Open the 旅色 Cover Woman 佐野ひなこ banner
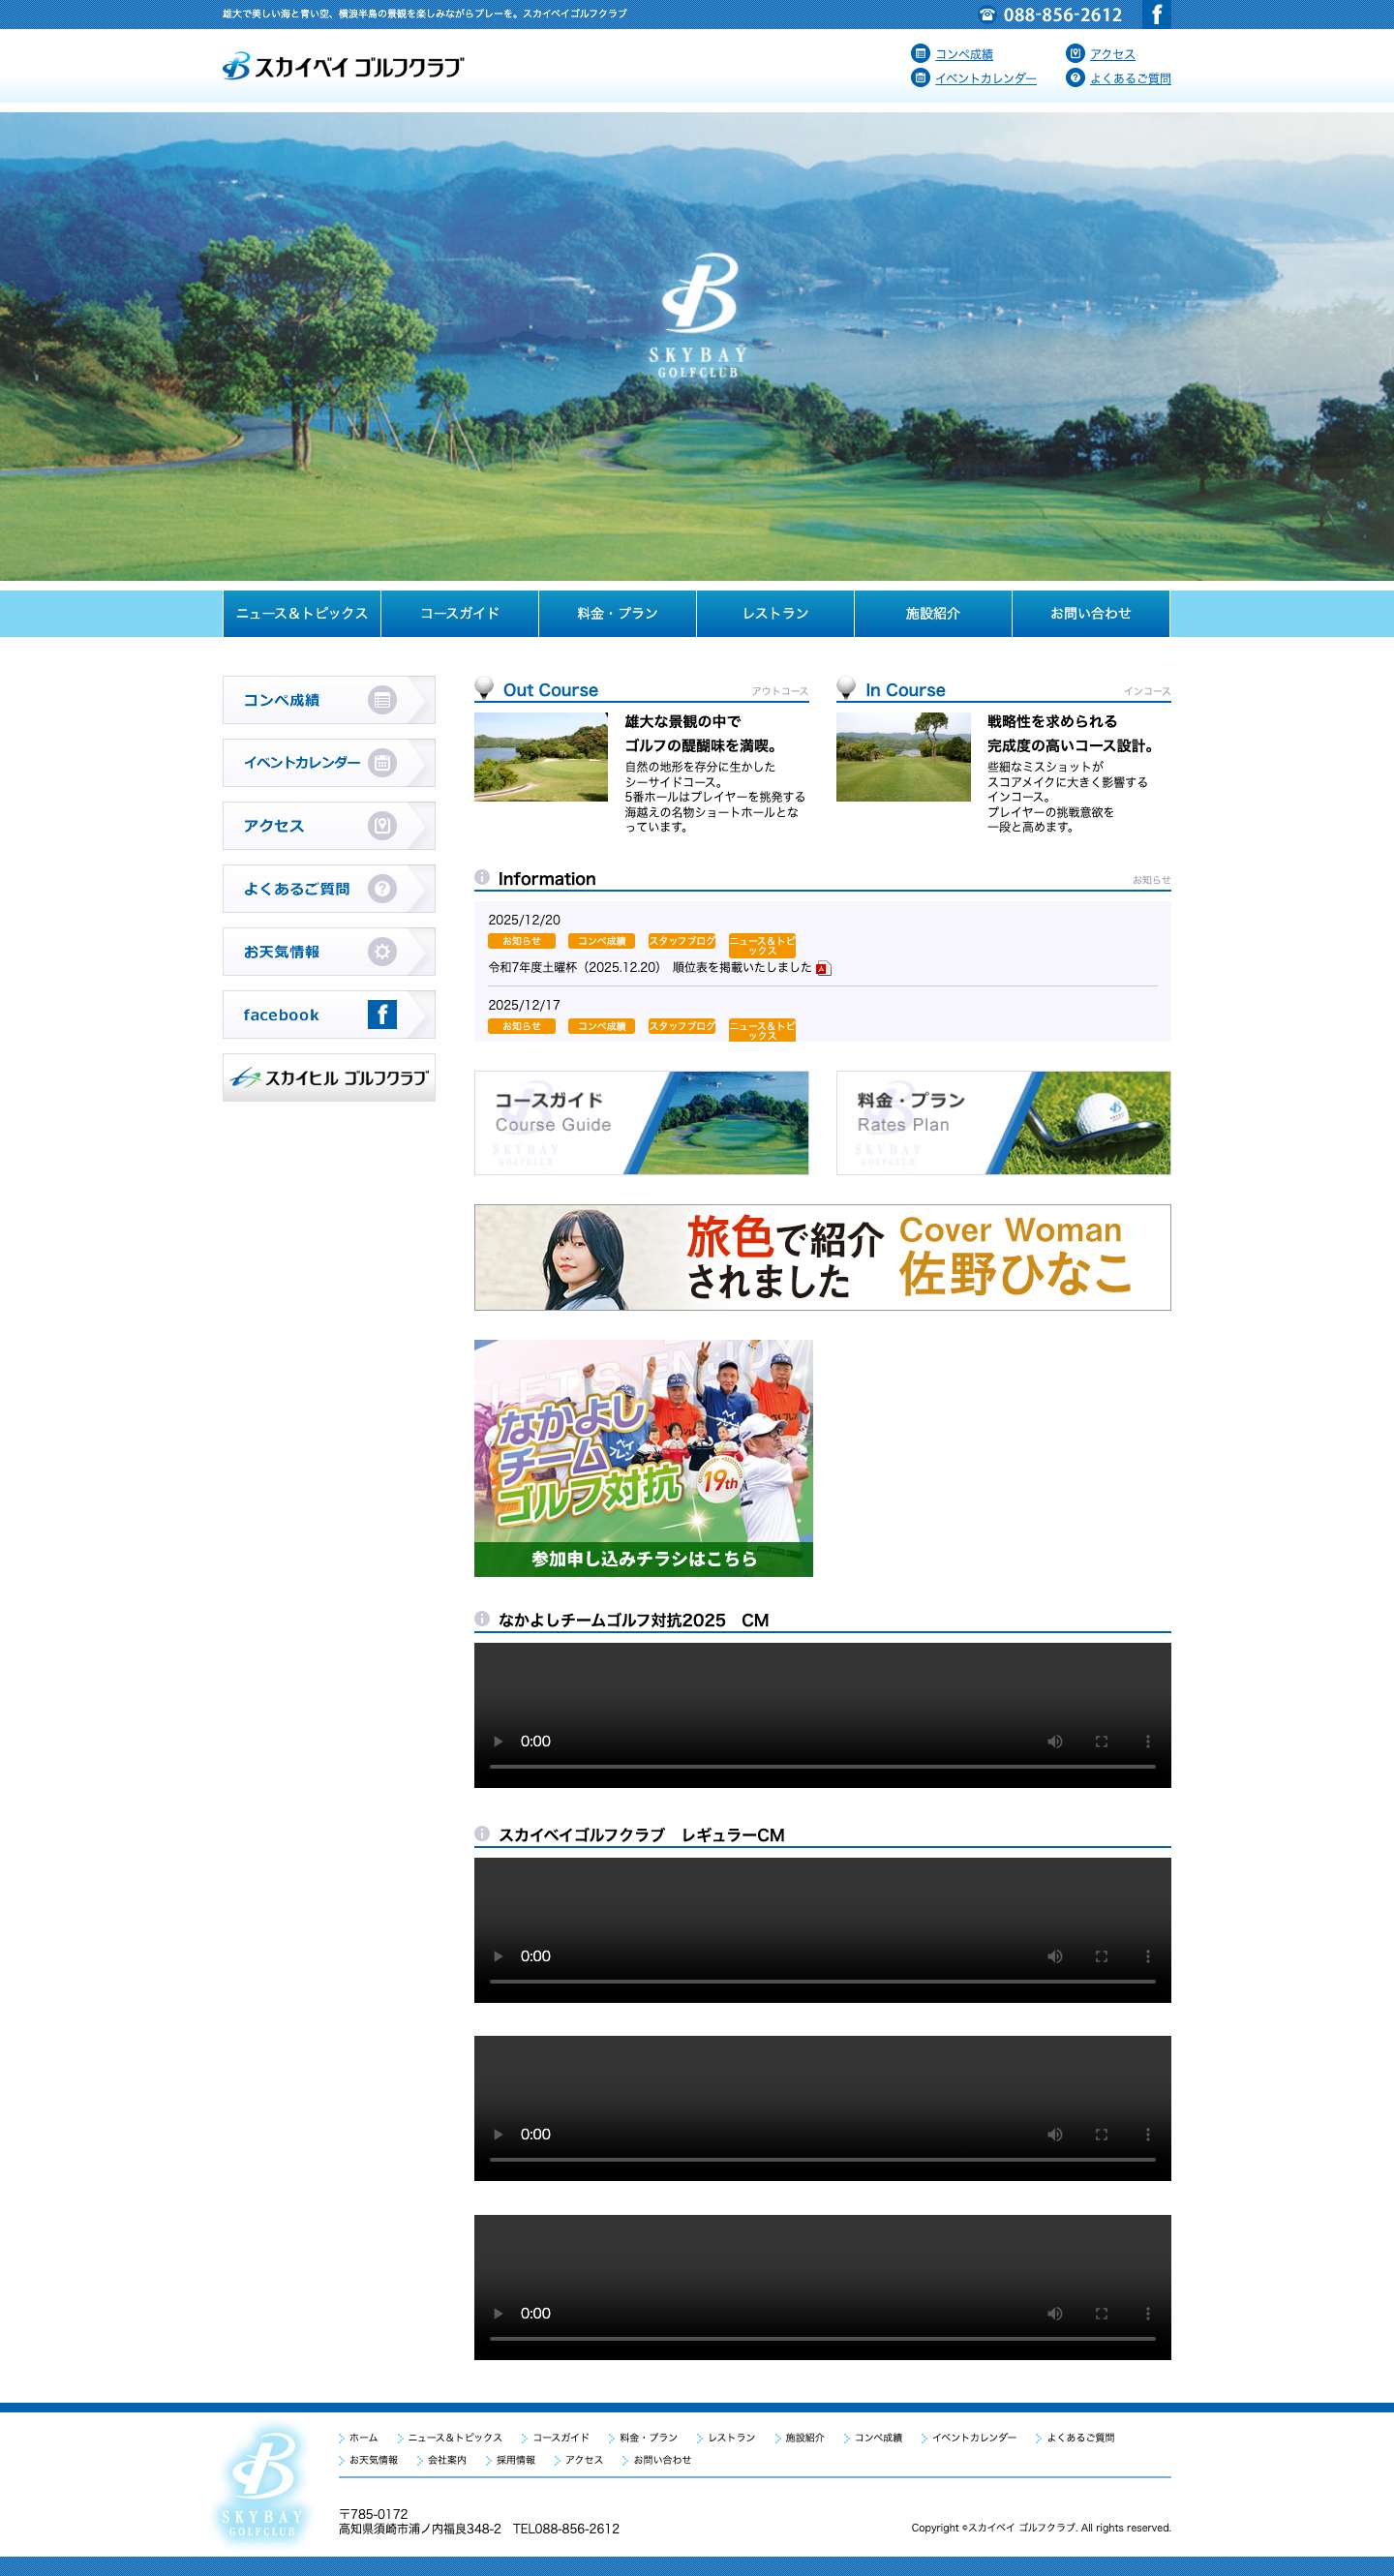The width and height of the screenshot is (1394, 2576). (x=822, y=1257)
